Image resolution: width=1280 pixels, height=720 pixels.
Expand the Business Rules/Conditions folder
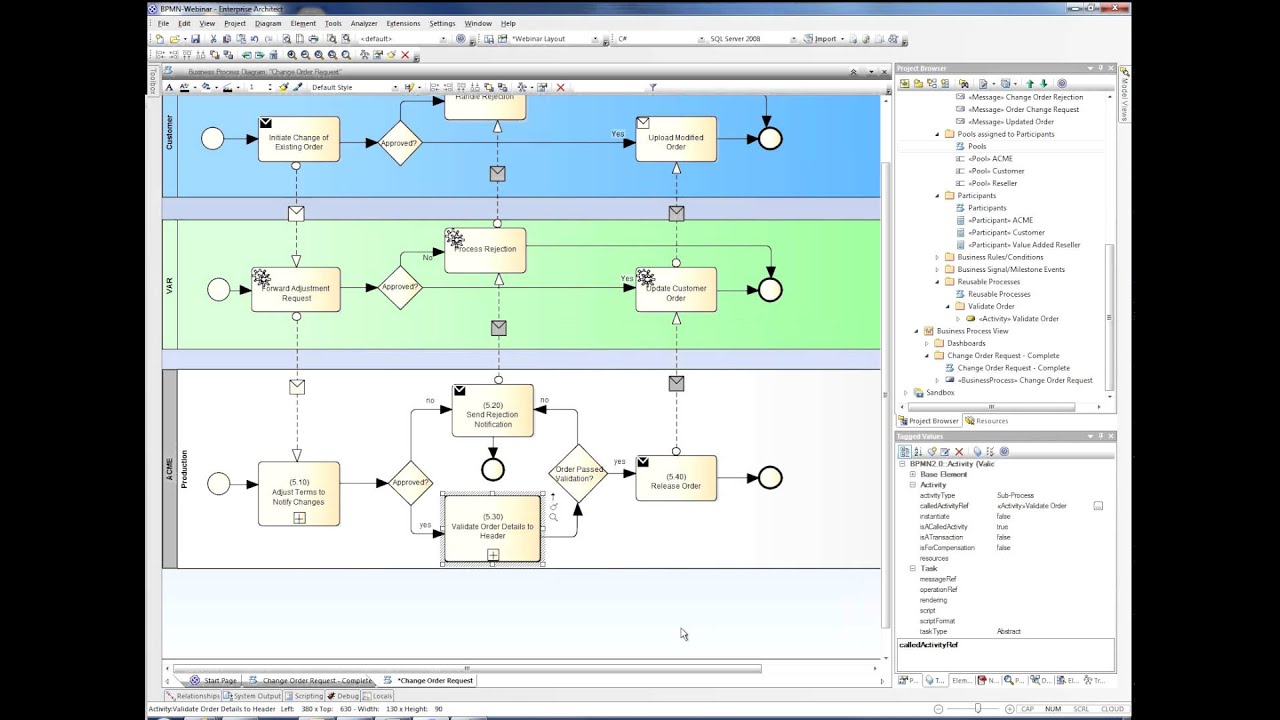pos(937,257)
